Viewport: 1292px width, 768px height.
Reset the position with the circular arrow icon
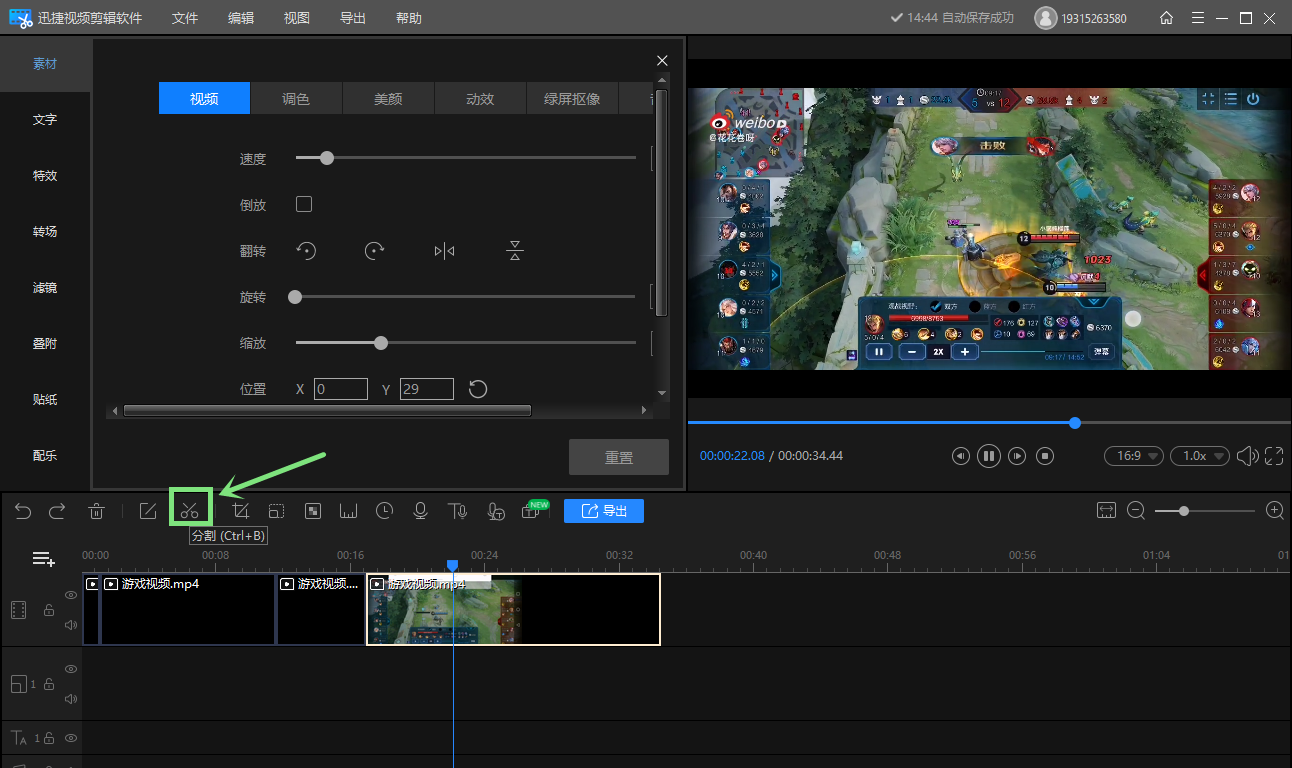[x=478, y=389]
